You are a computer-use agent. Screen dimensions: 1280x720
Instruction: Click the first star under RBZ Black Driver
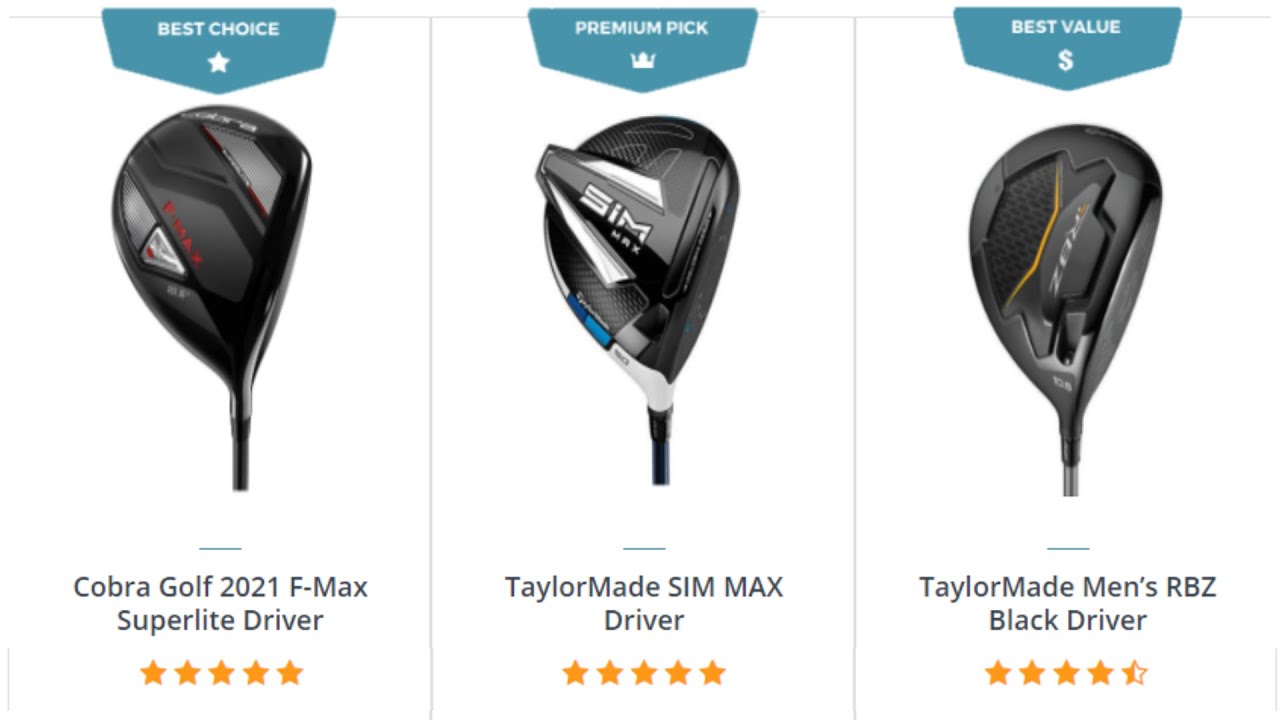click(998, 673)
